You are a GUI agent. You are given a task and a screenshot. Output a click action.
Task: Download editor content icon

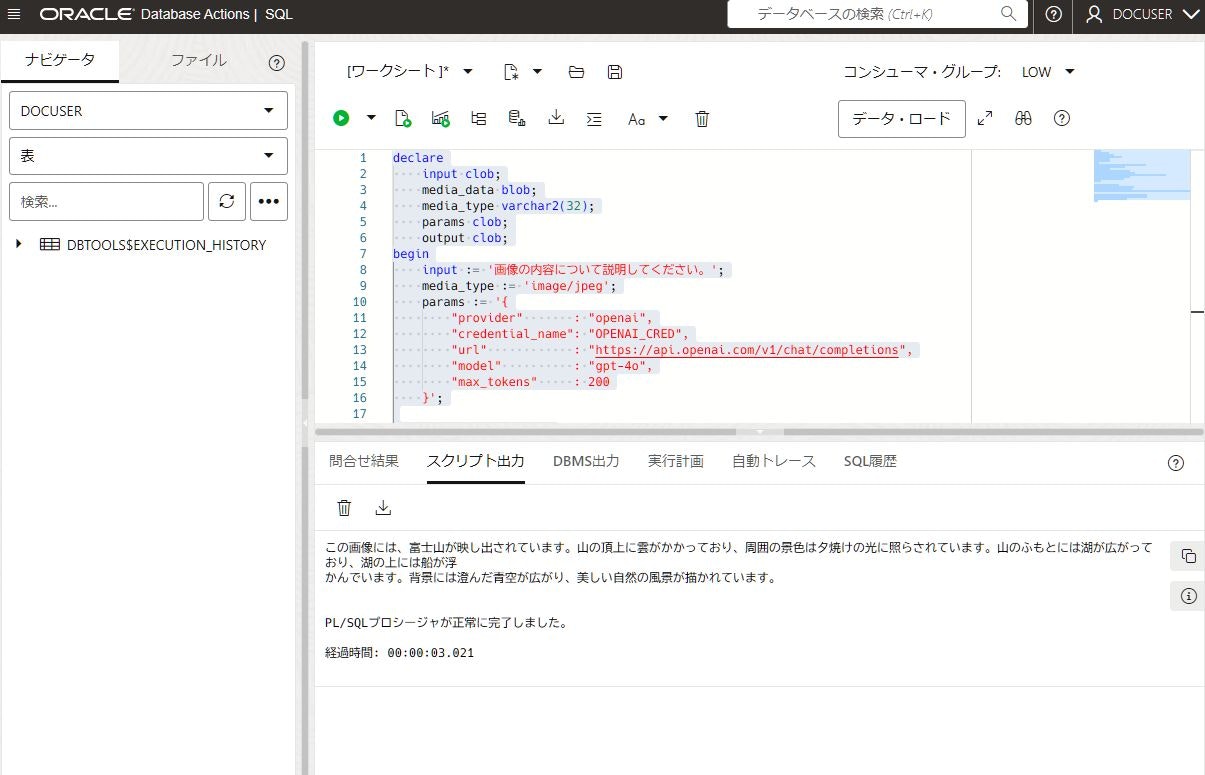[x=556, y=118]
